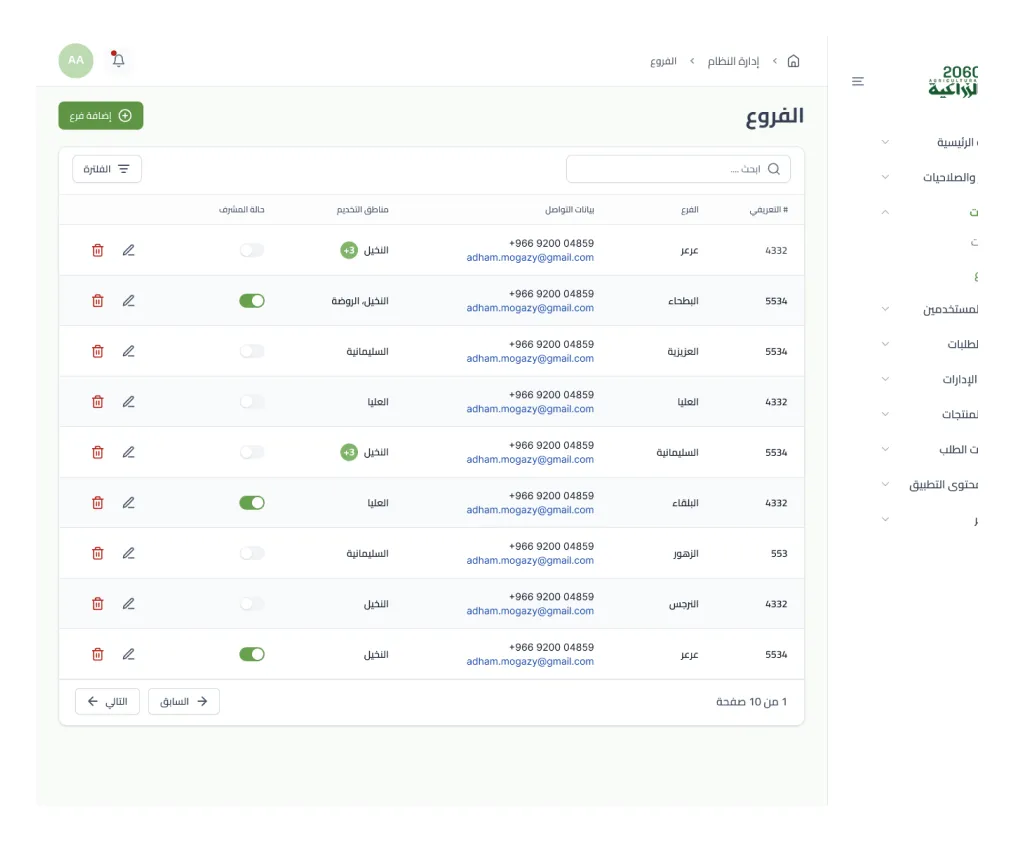The image size is (1014, 842).
Task: Go to next page with التالي button
Action: click(x=107, y=702)
